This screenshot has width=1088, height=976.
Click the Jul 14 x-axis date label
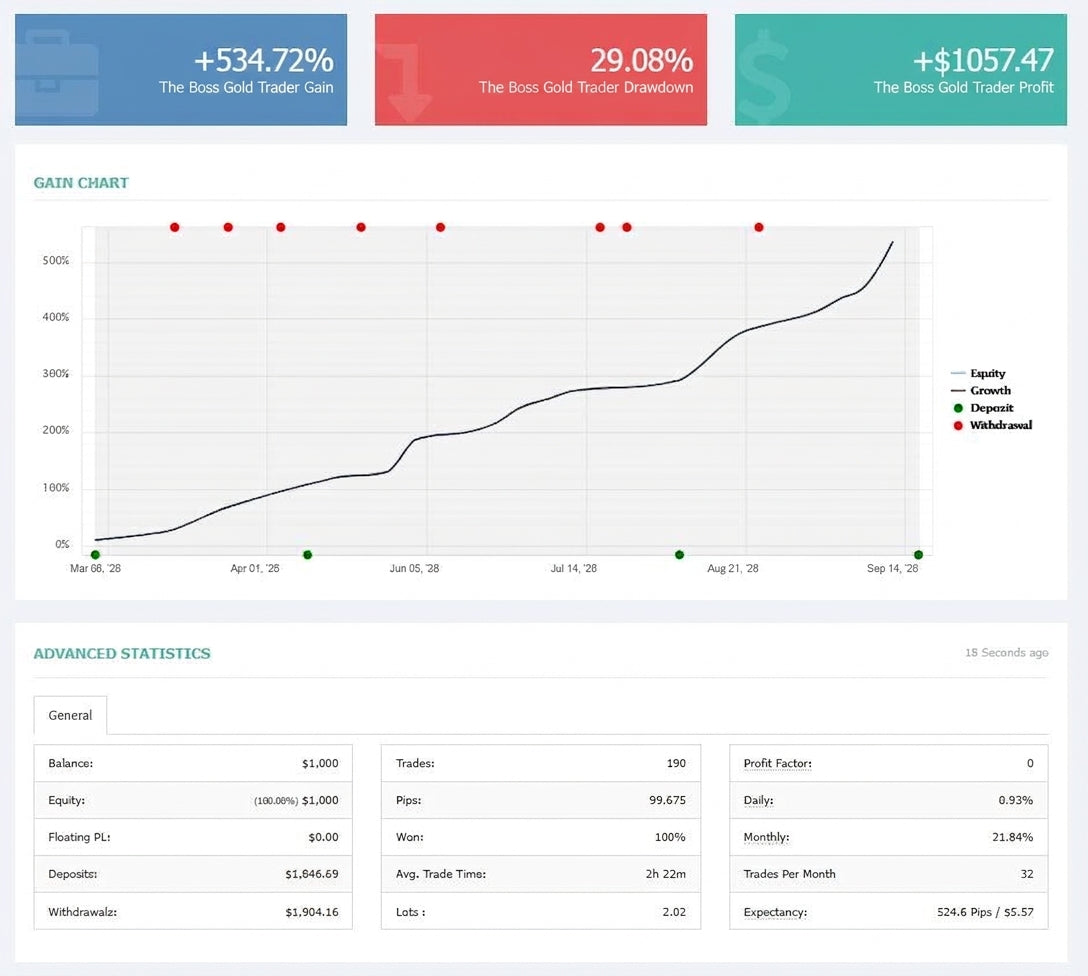573,569
